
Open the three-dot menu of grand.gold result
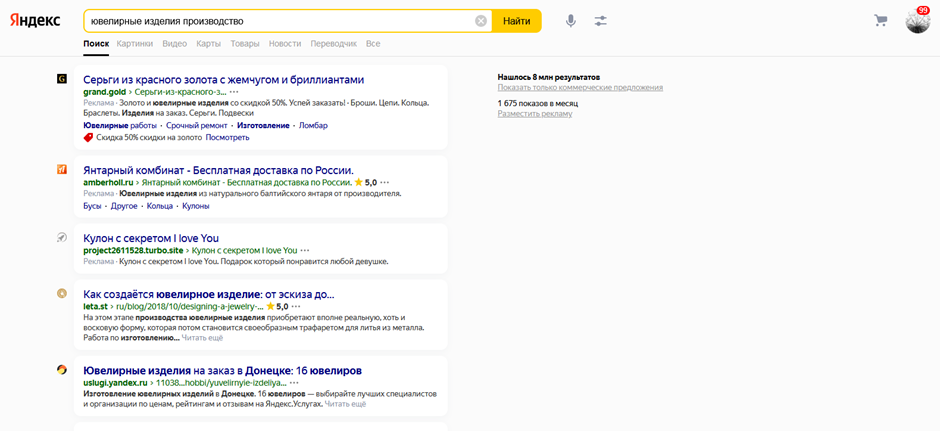(234, 92)
